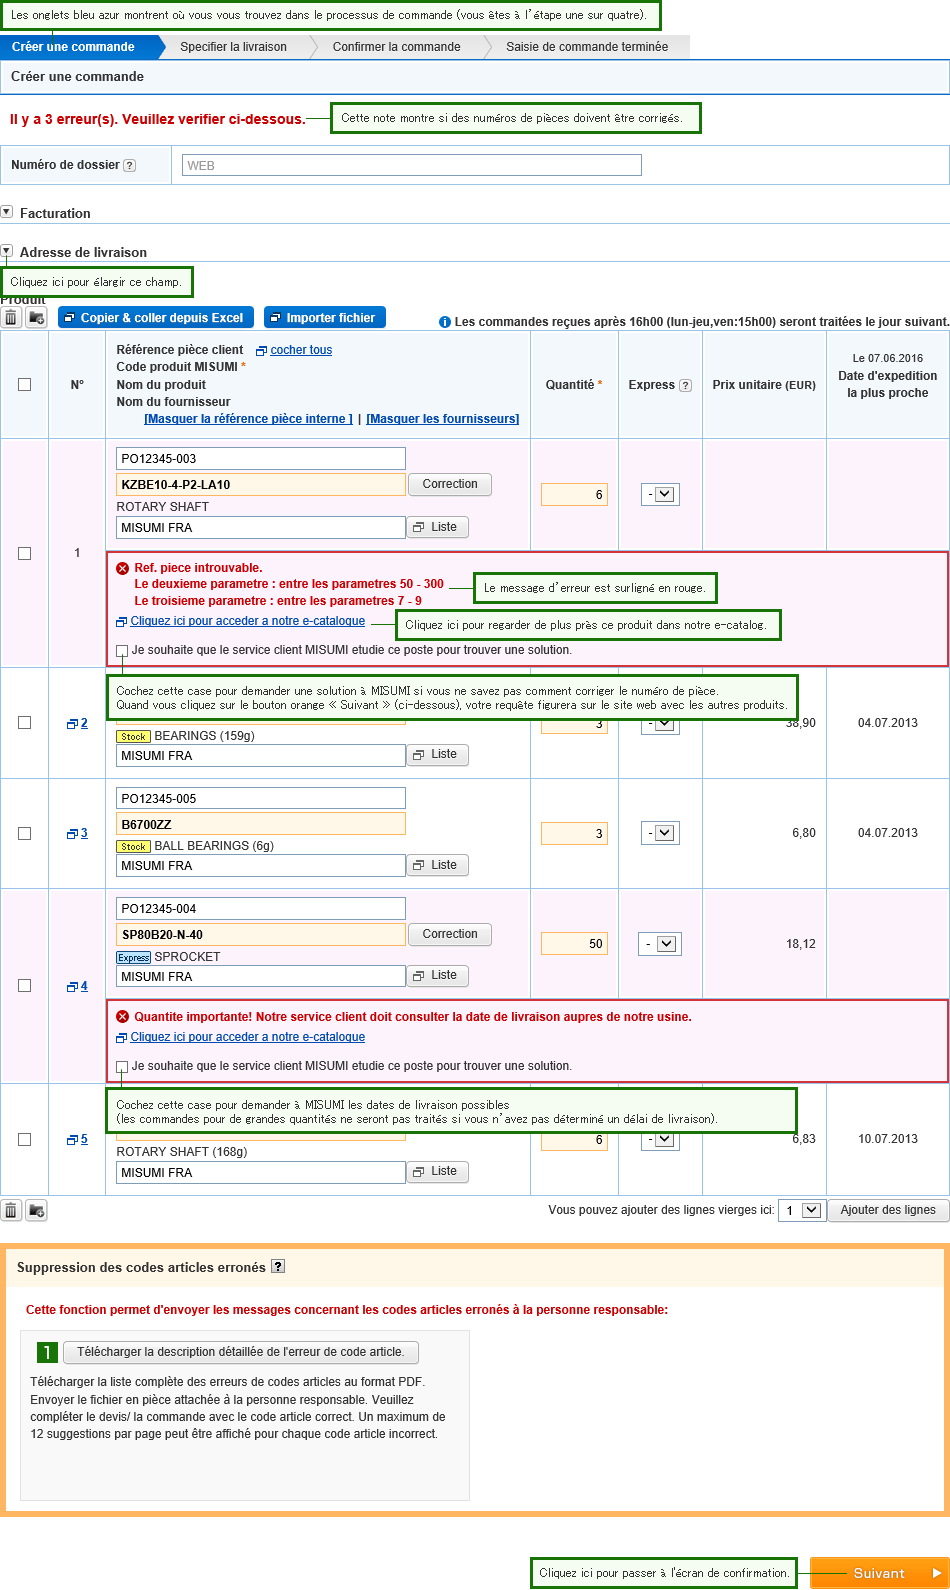This screenshot has width=950, height=1590.
Task: Expand the Adresse de livraison section
Action: coord(7,251)
